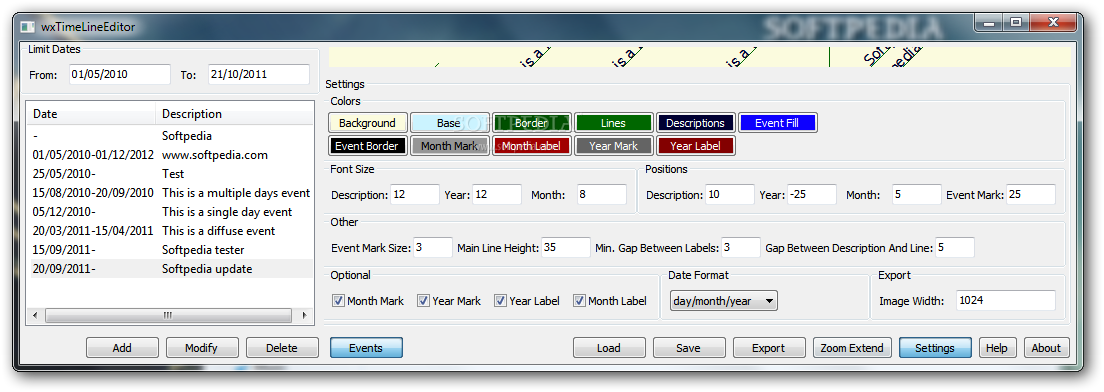
Task: Choose the Lines color
Action: tap(613, 123)
